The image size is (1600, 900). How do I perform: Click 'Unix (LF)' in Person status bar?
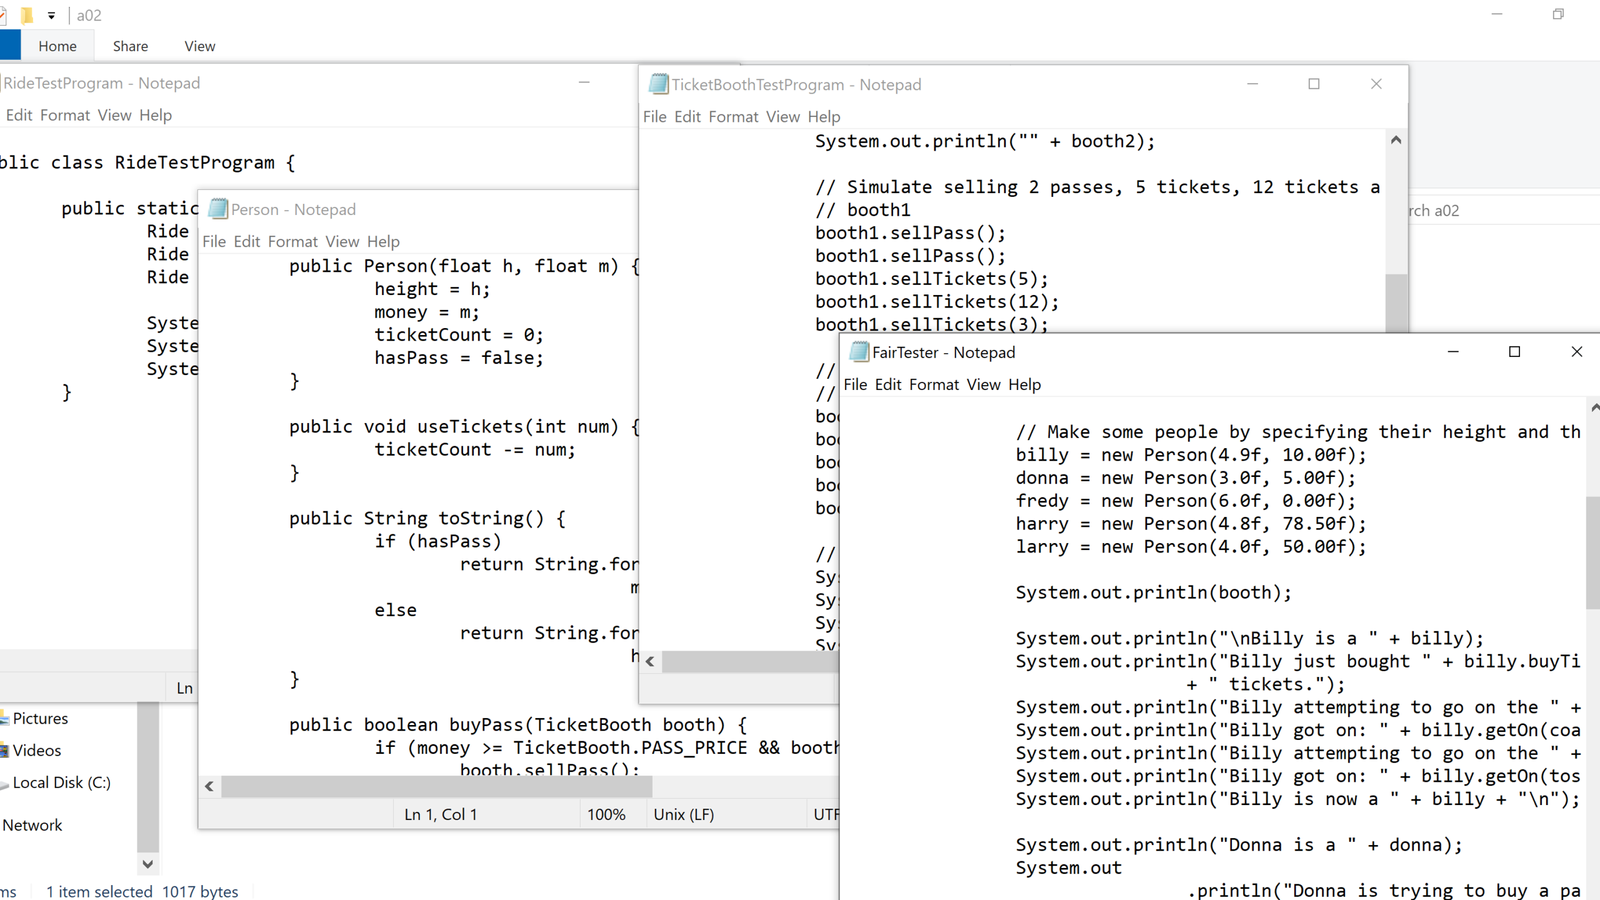684,814
